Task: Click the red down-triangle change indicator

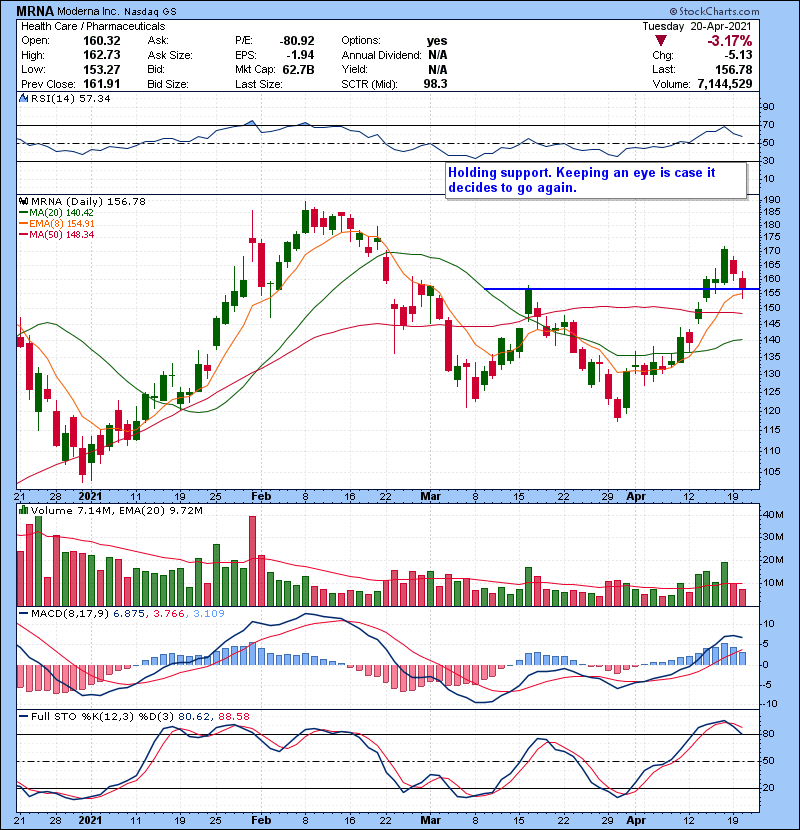Action: pyautogui.click(x=660, y=40)
